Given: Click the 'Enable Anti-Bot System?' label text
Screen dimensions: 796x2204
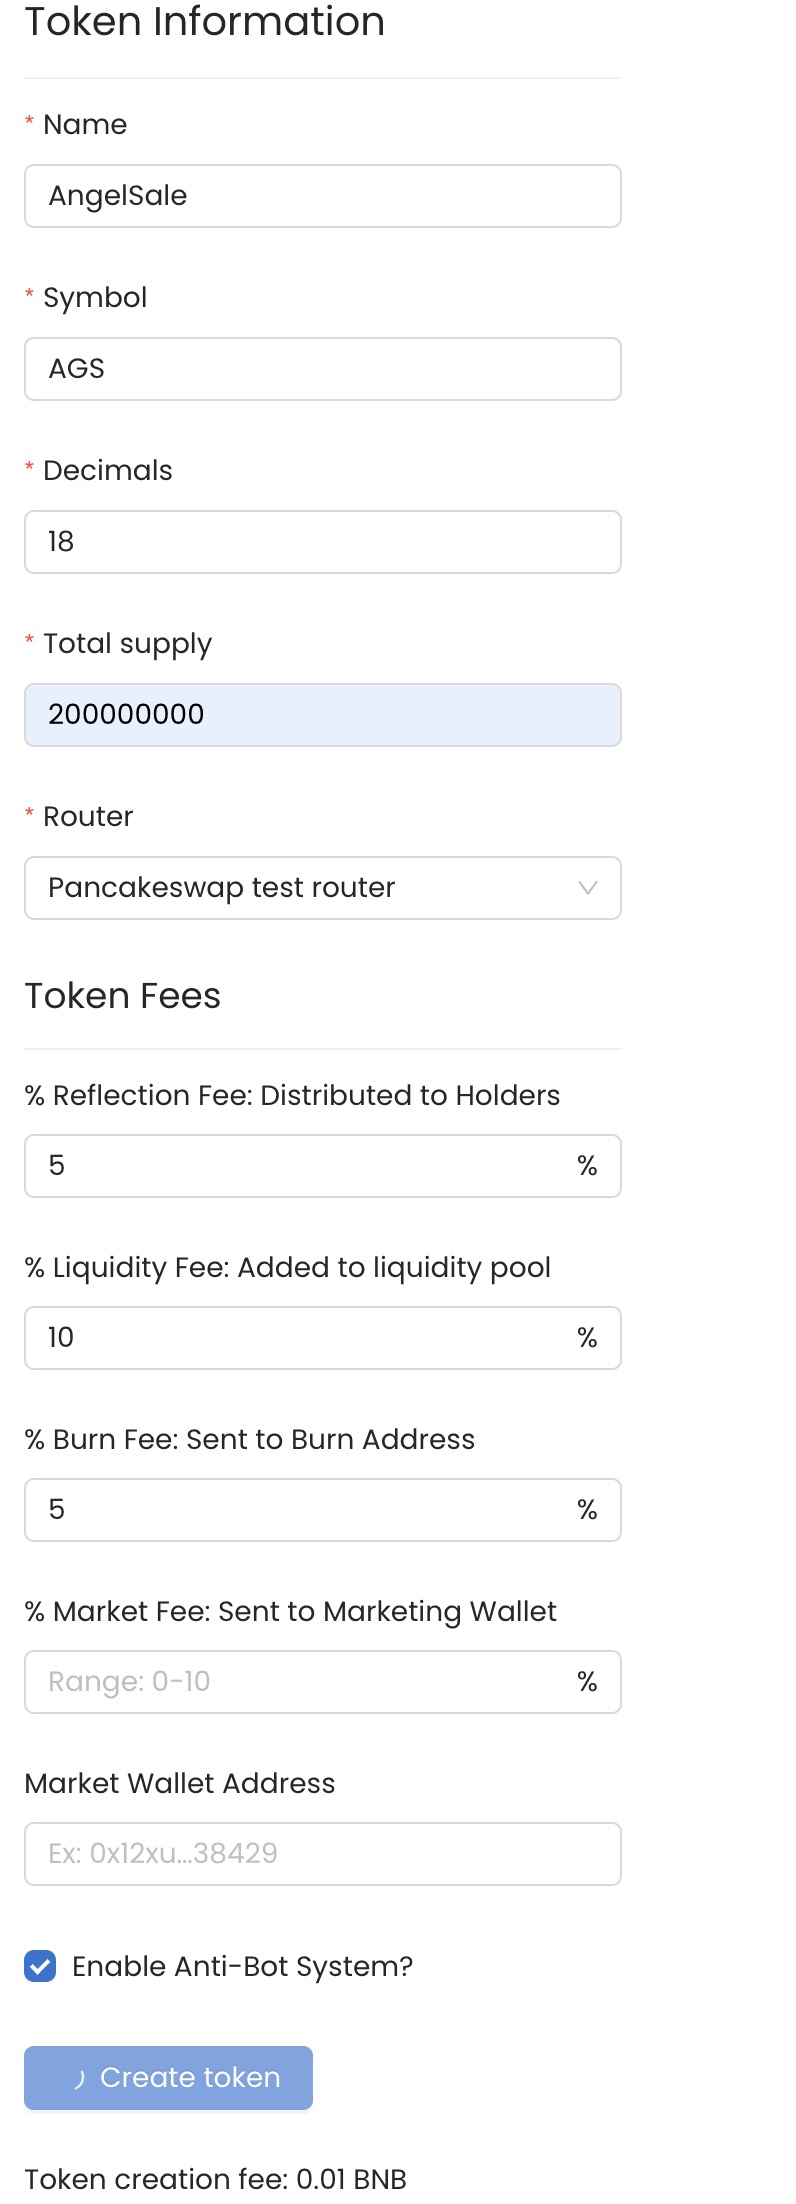Looking at the screenshot, I should point(242,1966).
